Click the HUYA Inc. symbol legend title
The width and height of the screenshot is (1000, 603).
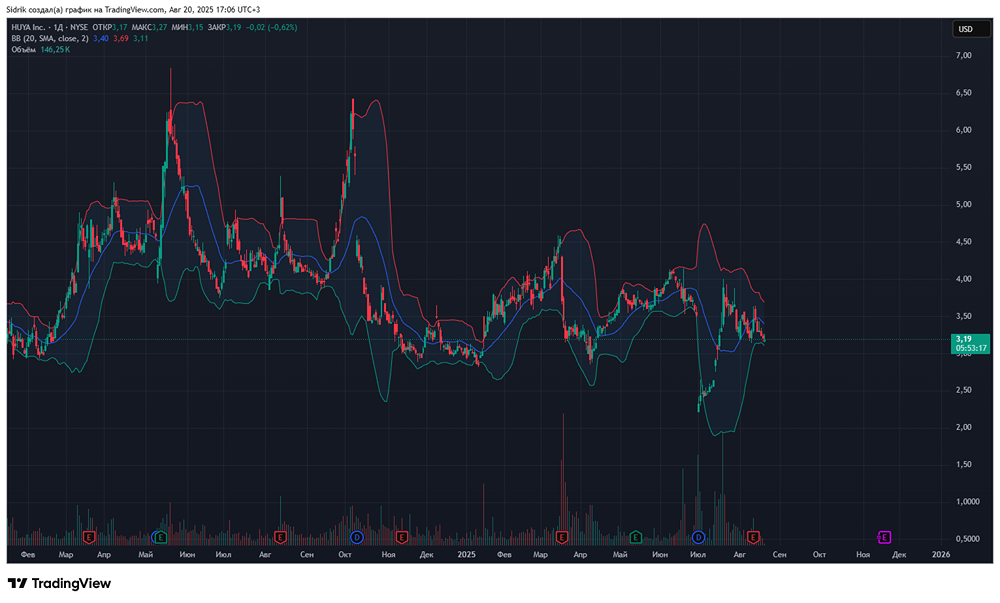coord(32,27)
